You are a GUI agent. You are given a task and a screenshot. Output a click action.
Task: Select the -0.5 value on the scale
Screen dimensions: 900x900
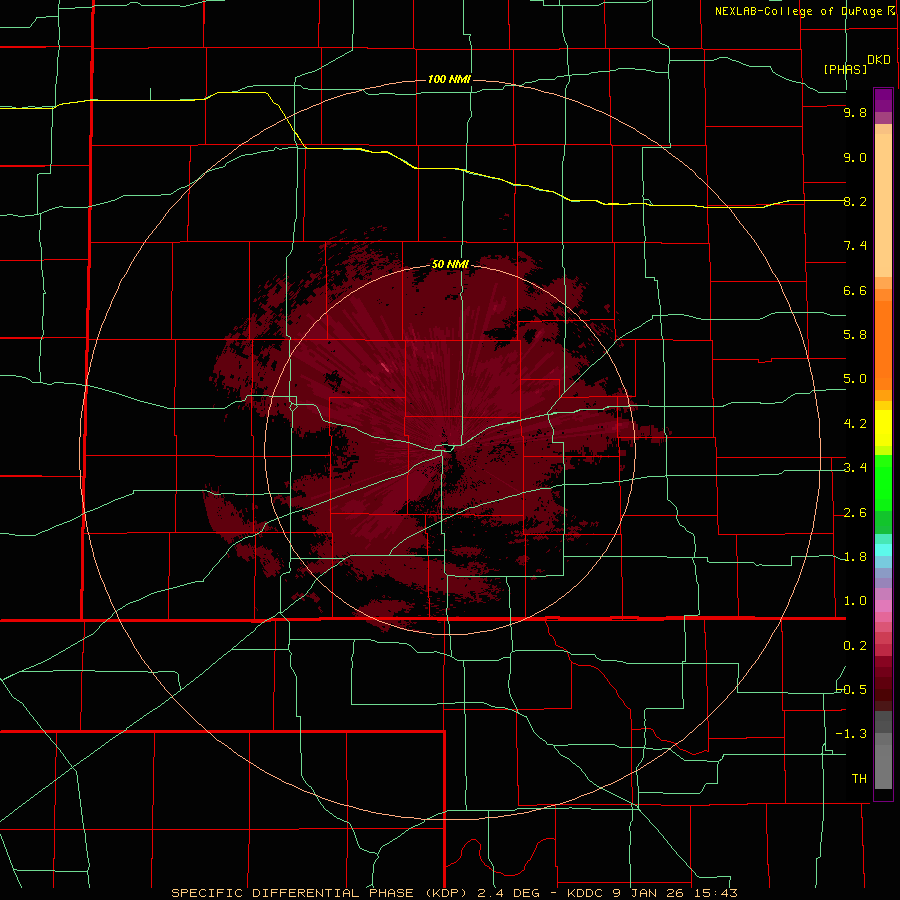click(852, 690)
